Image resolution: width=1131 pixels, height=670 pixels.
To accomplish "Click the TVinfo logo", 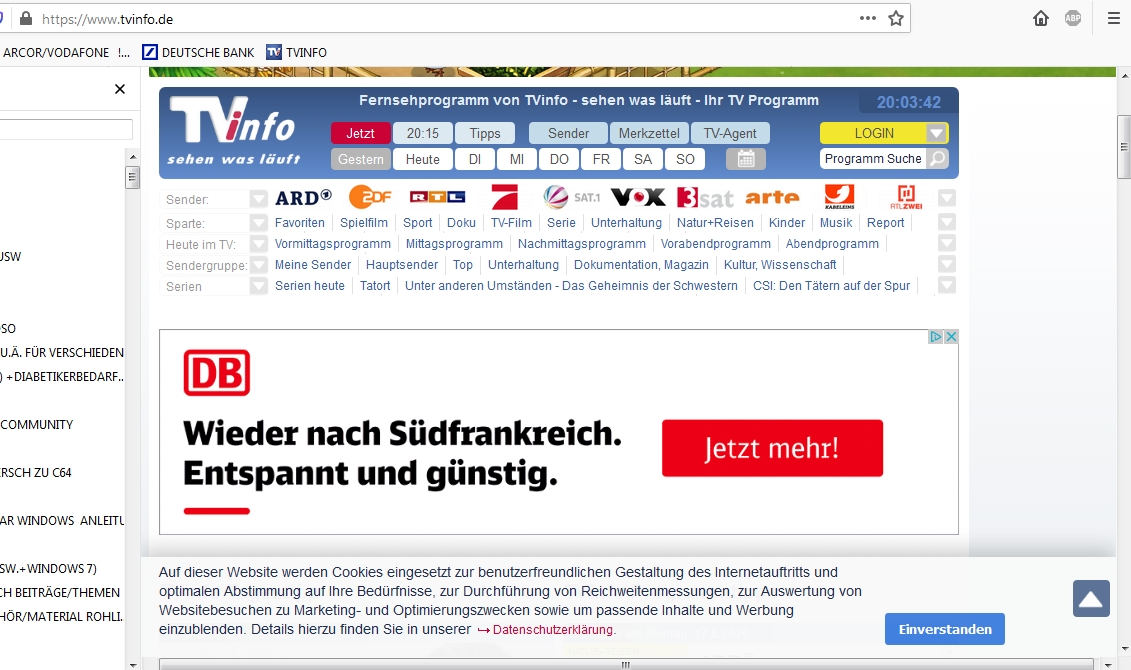I will click(x=232, y=130).
